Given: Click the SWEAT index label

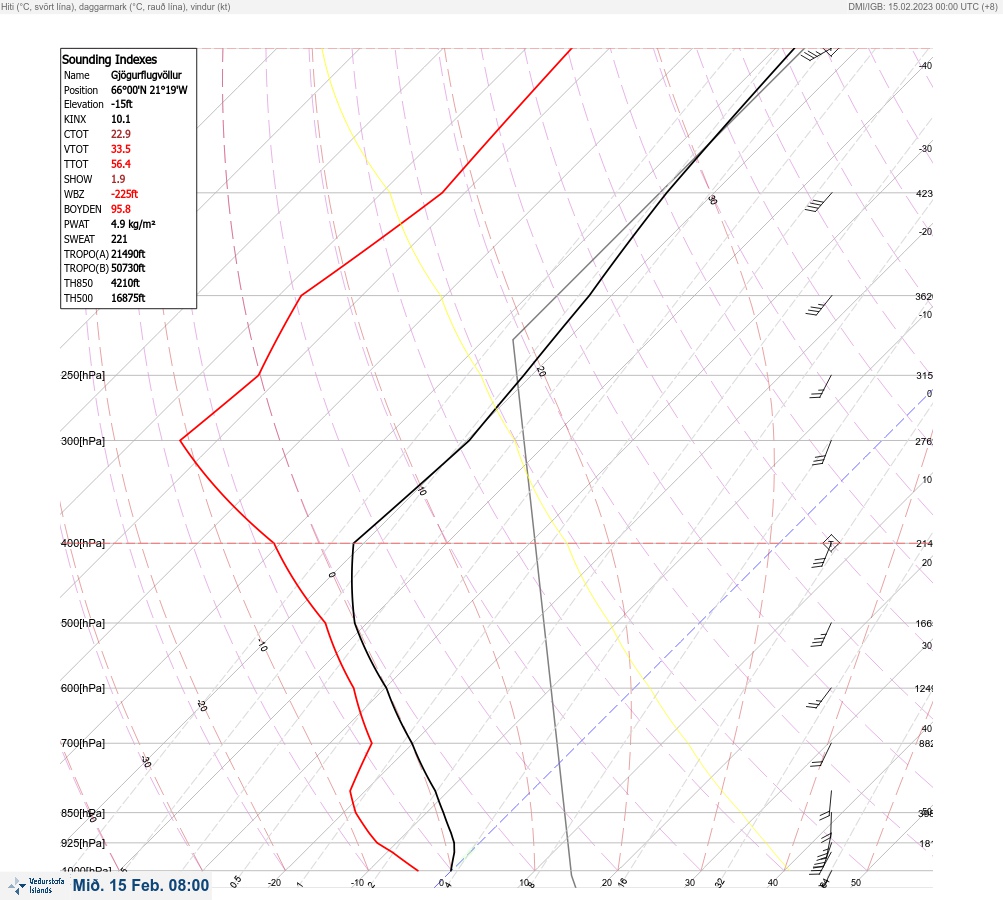Looking at the screenshot, I should pyautogui.click(x=79, y=239).
